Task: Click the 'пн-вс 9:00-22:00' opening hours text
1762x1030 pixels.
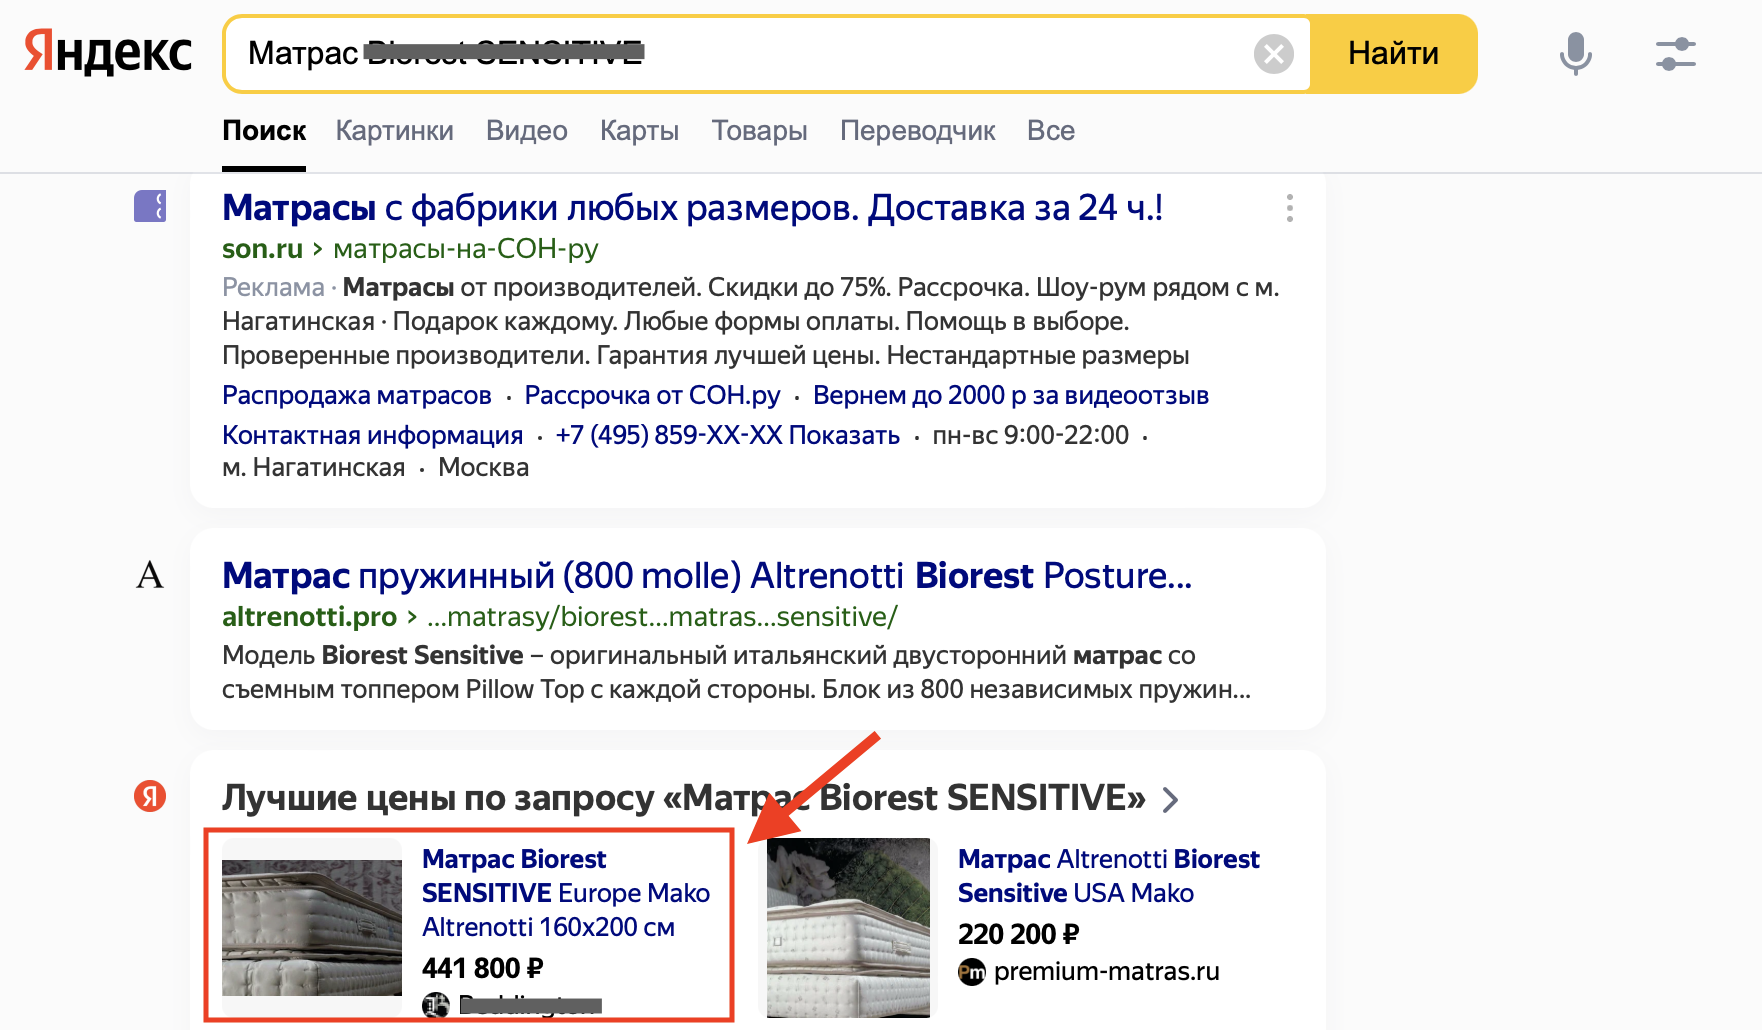Action: (1030, 436)
